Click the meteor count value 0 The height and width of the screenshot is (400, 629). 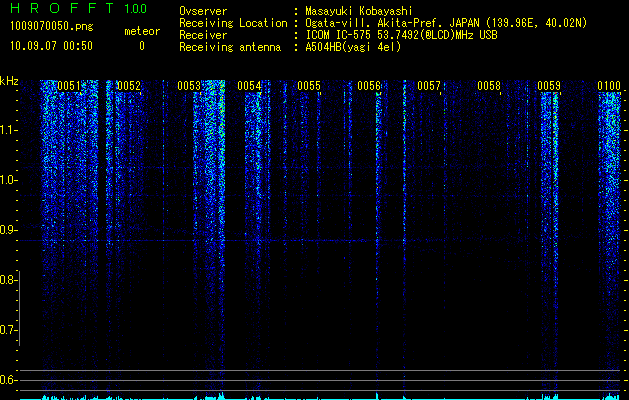click(x=142, y=46)
